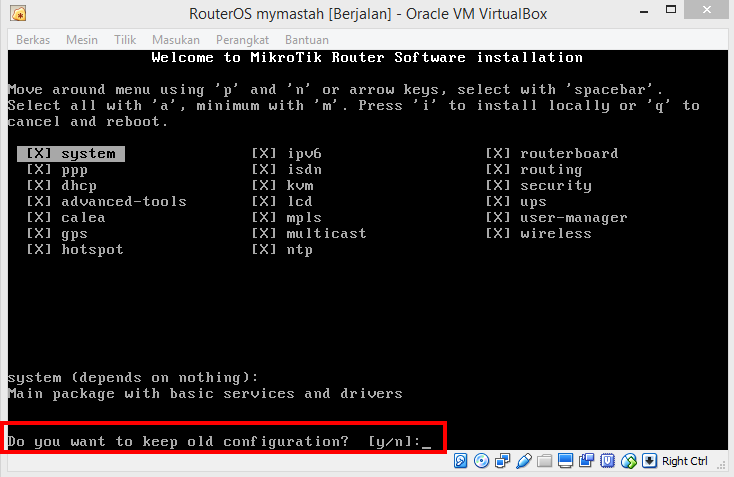Click the video capture status icon
Viewport: 734px width, 477px height.
(x=586, y=461)
